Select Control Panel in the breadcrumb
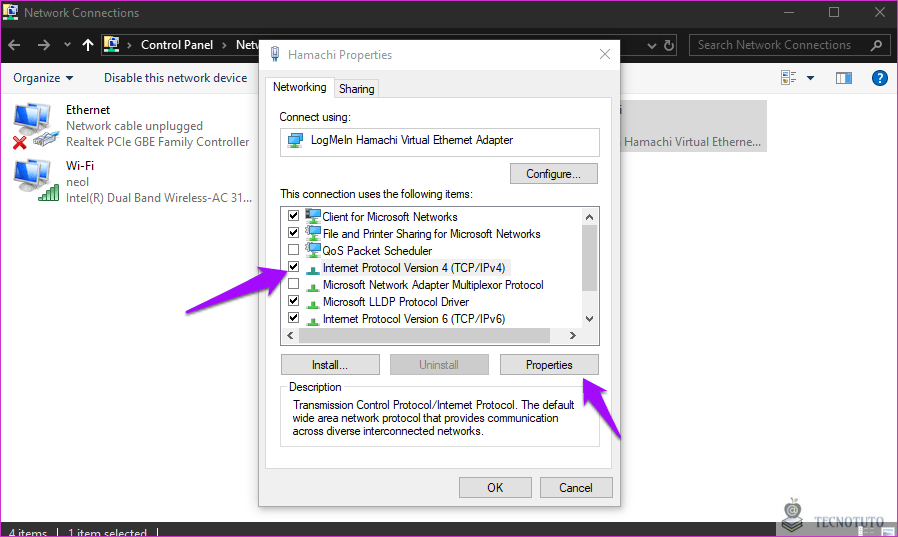 (176, 45)
